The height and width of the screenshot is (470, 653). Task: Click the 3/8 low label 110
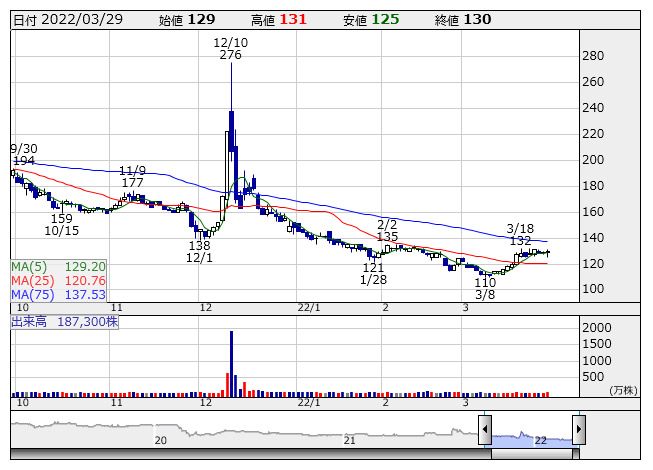[485, 283]
